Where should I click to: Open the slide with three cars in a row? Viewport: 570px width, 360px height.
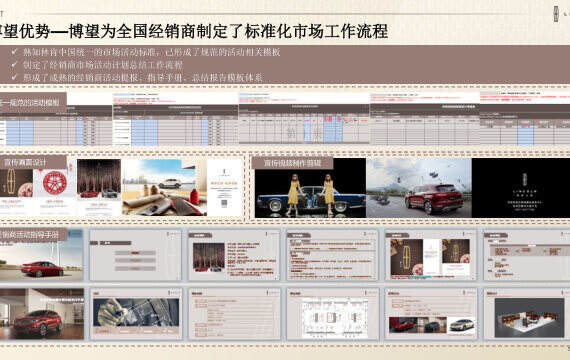(431, 314)
